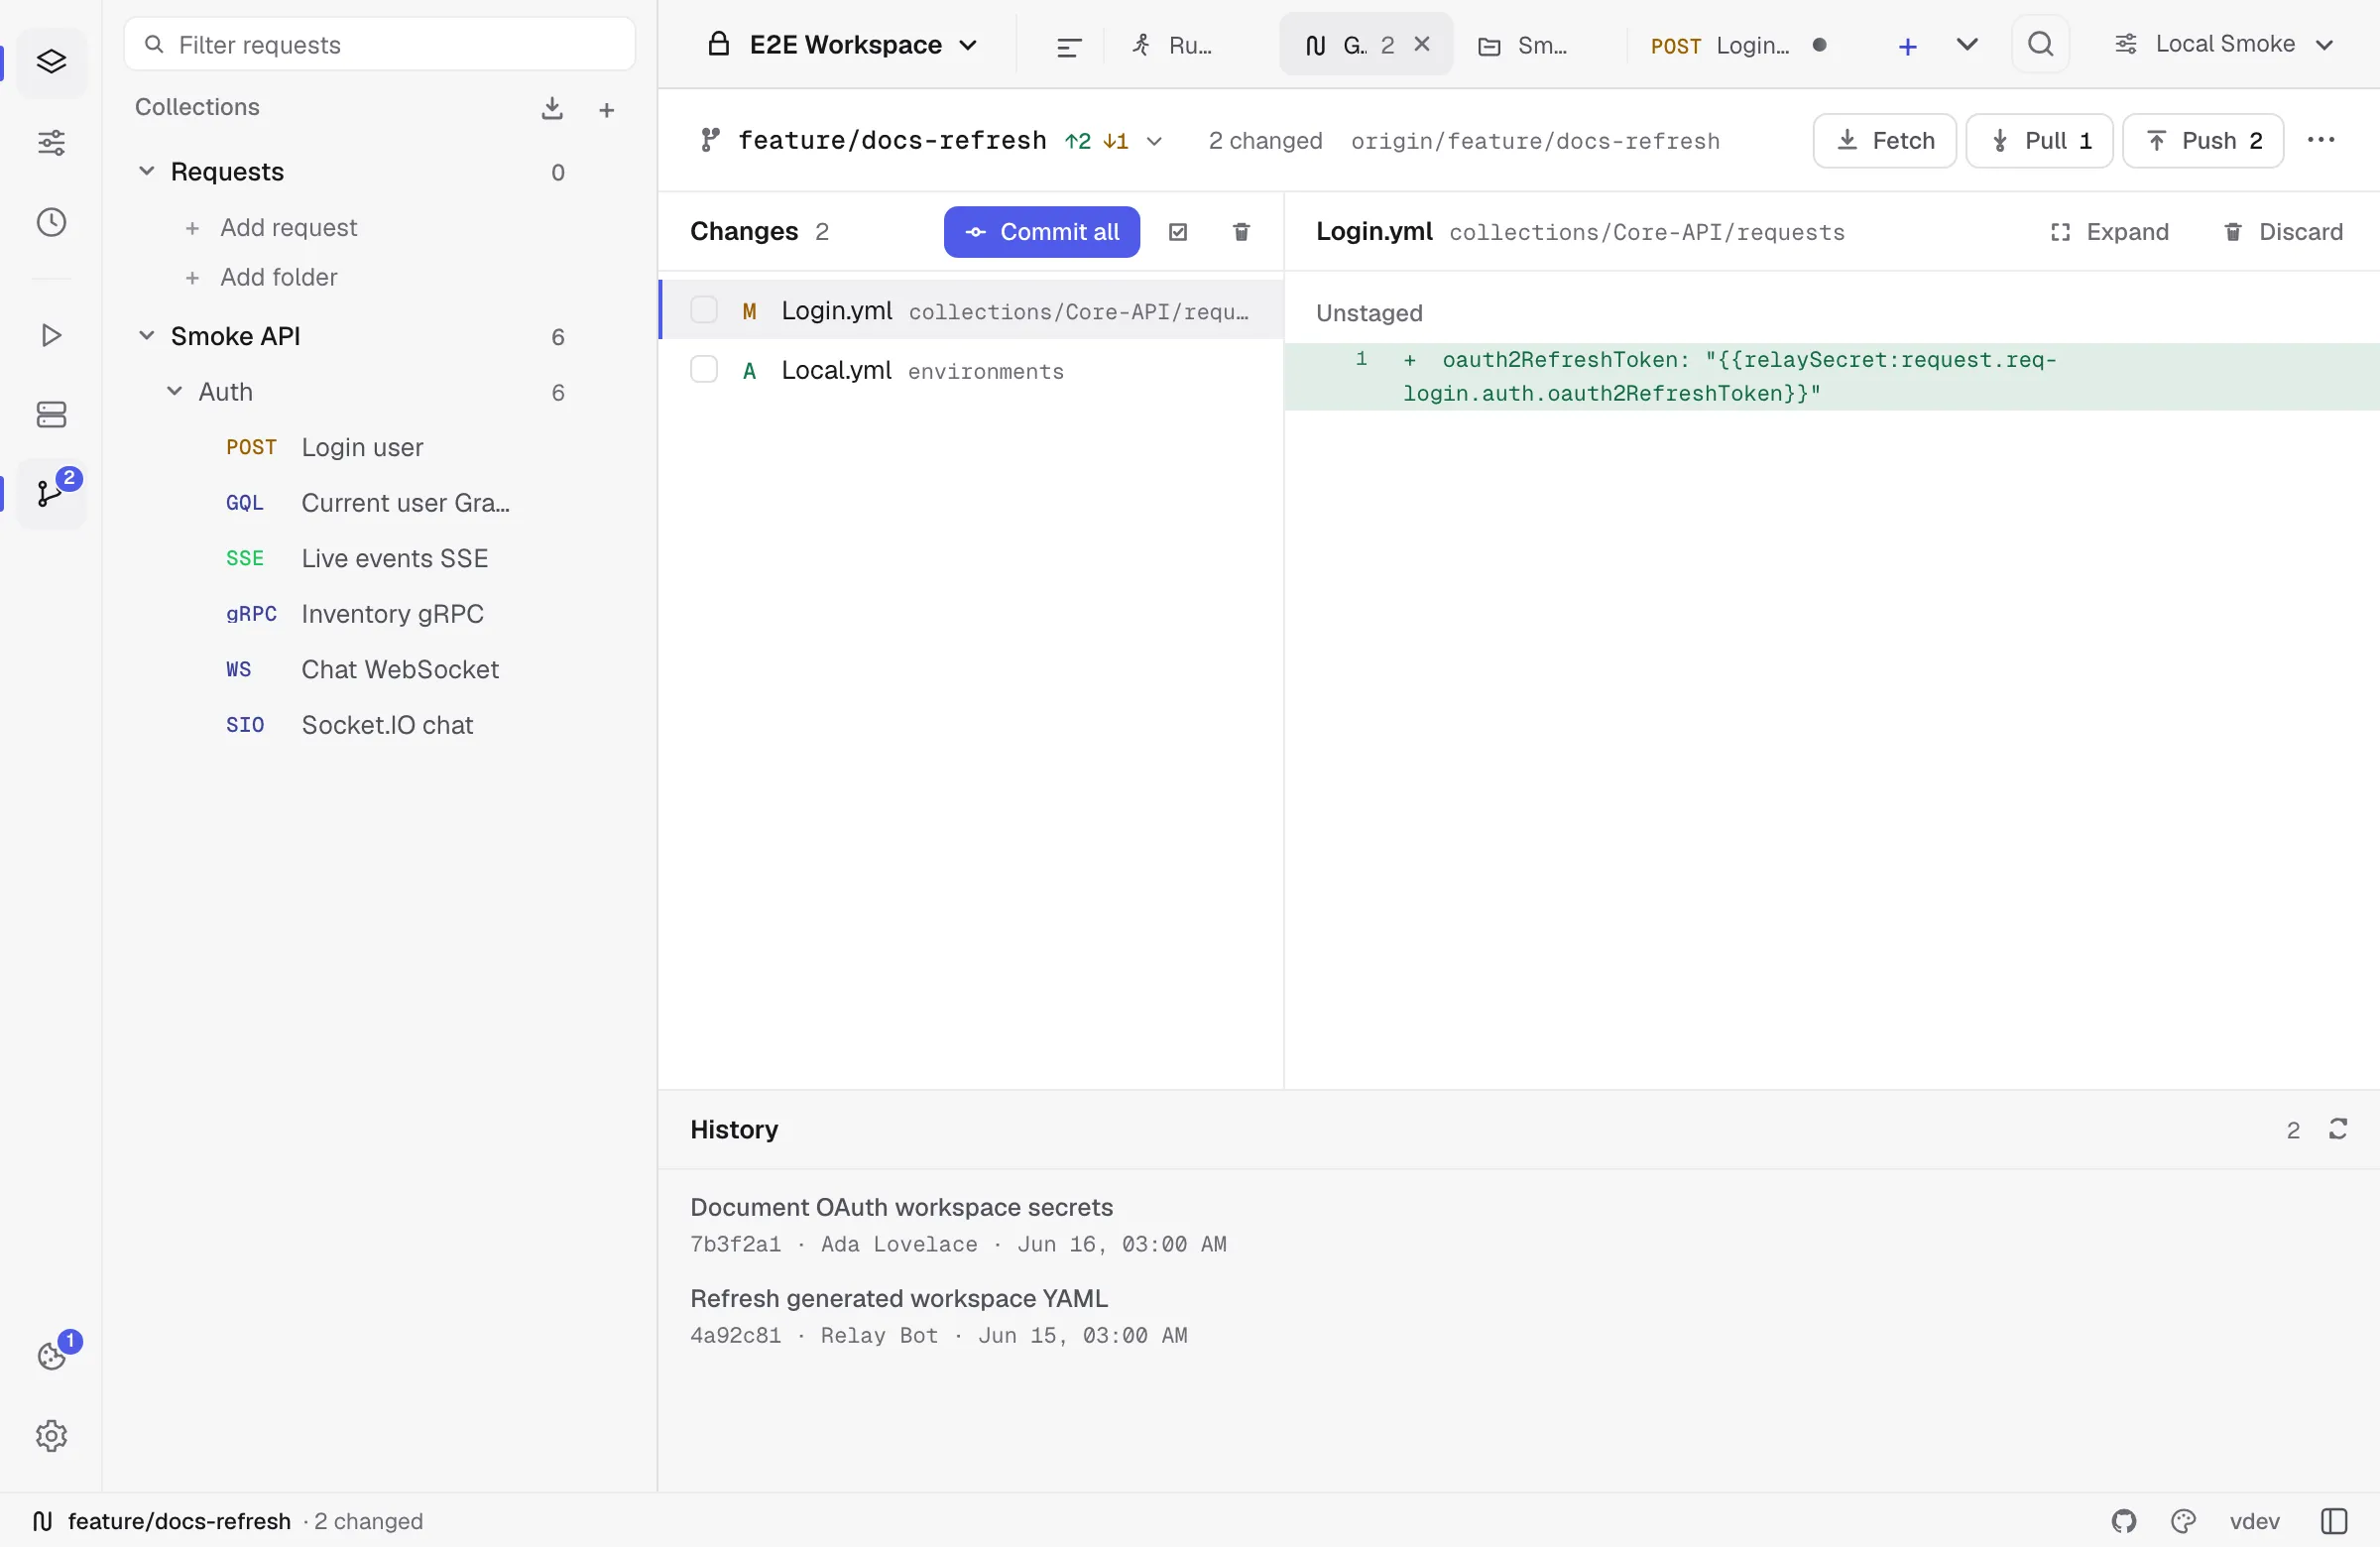The width and height of the screenshot is (2380, 1547).
Task: Import collection using download icon
Action: pyautogui.click(x=552, y=108)
